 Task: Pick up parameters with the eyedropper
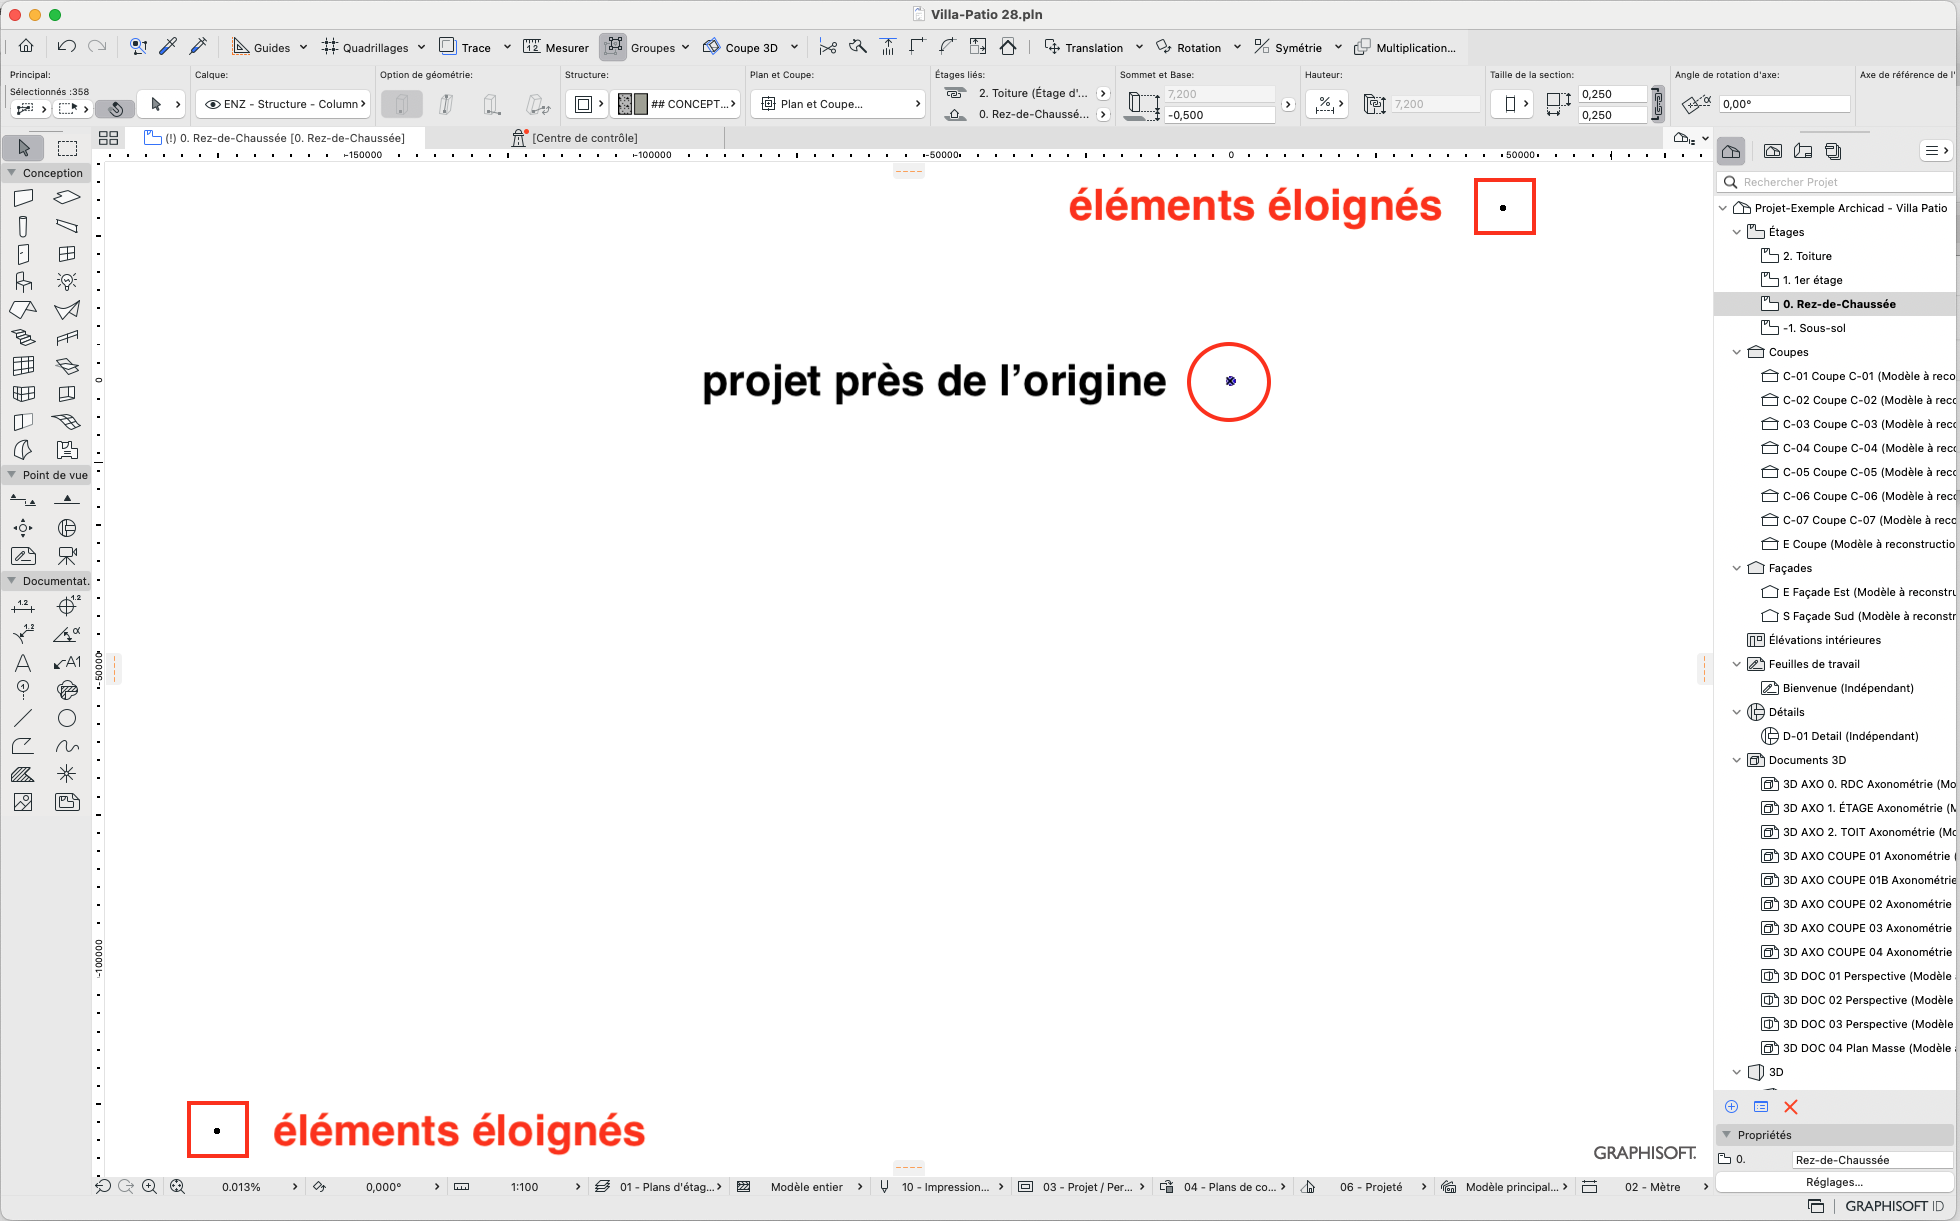[x=168, y=46]
